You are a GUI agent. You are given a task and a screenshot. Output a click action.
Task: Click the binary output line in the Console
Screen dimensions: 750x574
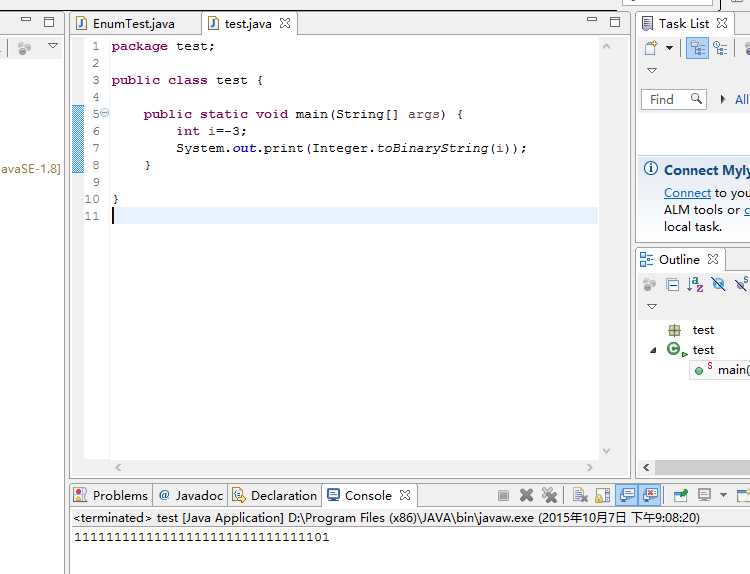coord(201,537)
